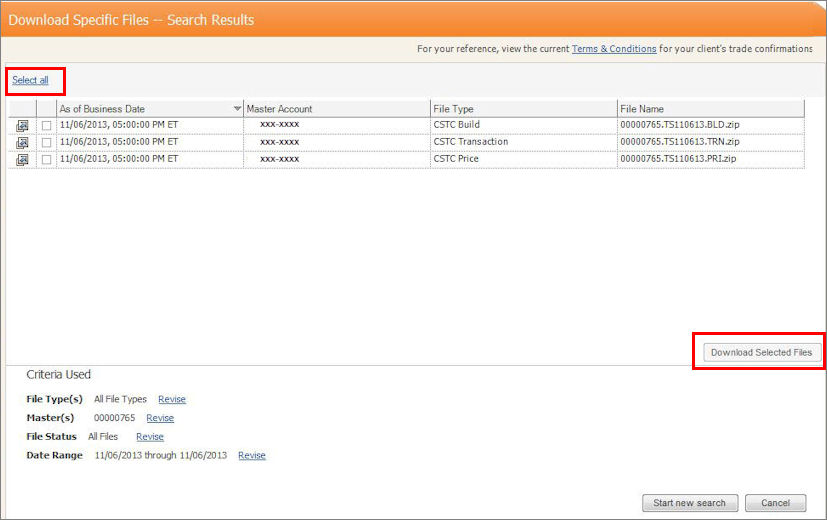Click the details icon for CSTC Price row

[x=22, y=159]
